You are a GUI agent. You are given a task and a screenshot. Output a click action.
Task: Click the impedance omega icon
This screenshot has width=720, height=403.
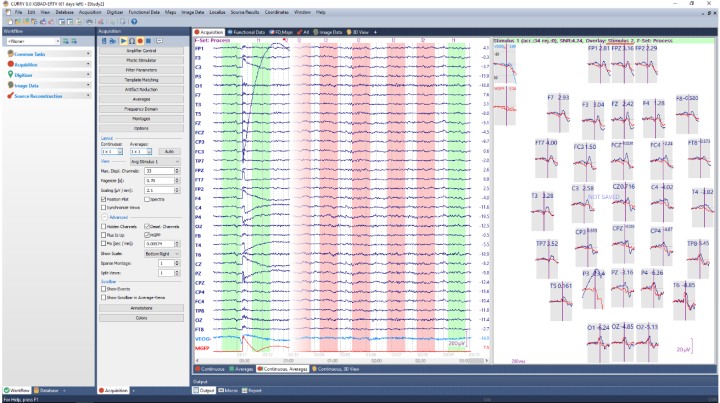(132, 41)
